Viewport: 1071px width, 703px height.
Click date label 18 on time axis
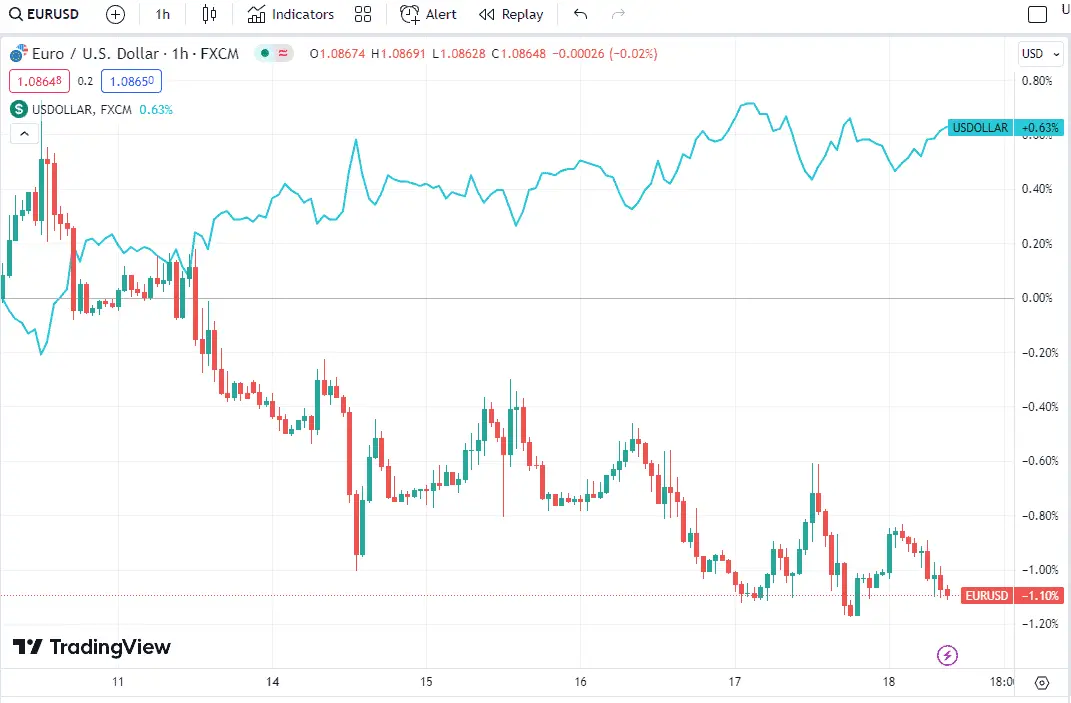(x=889, y=682)
